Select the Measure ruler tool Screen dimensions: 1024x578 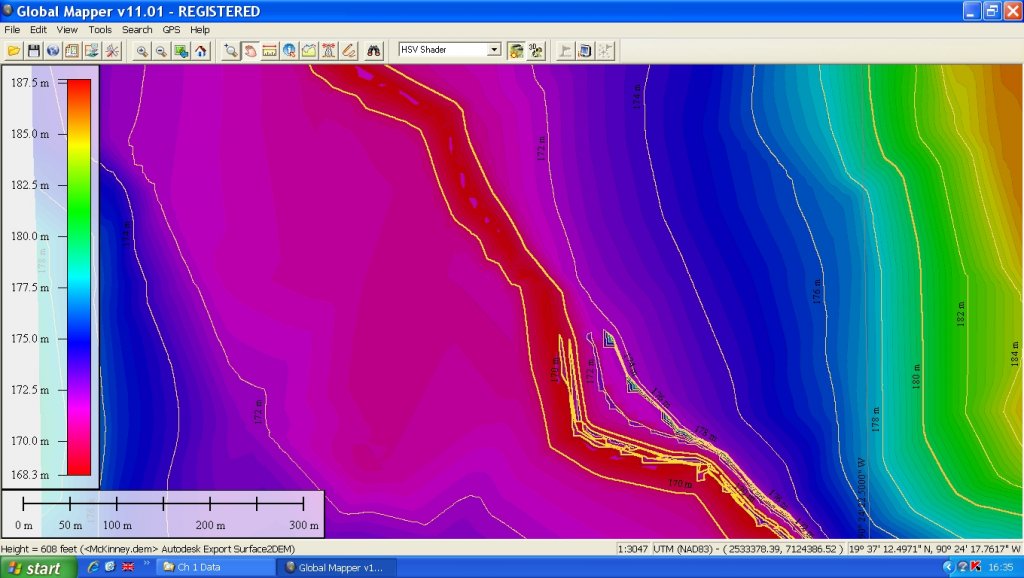pyautogui.click(x=270, y=50)
